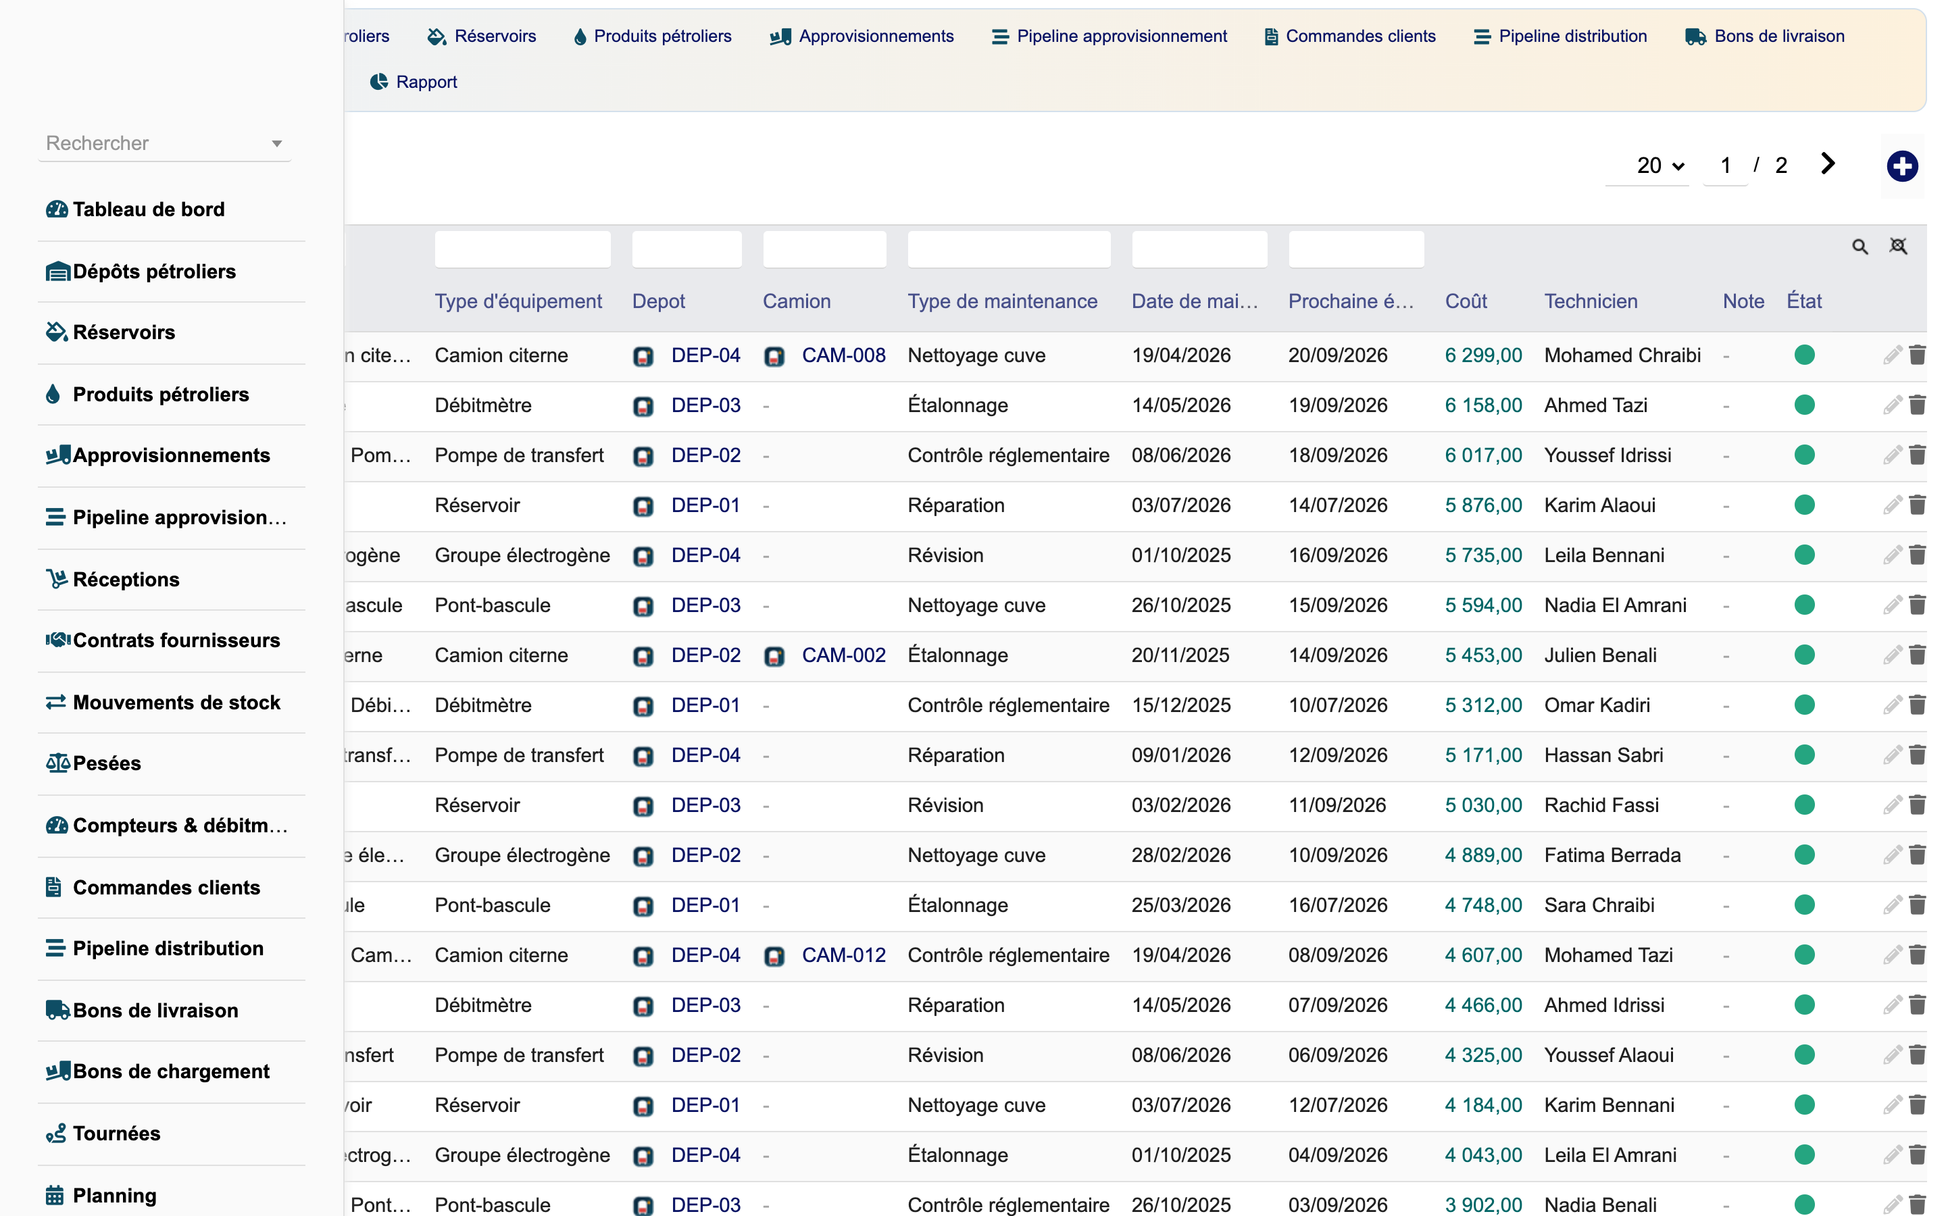Click the next due date 06/09/2026
Image resolution: width=1946 pixels, height=1216 pixels.
tap(1338, 1055)
